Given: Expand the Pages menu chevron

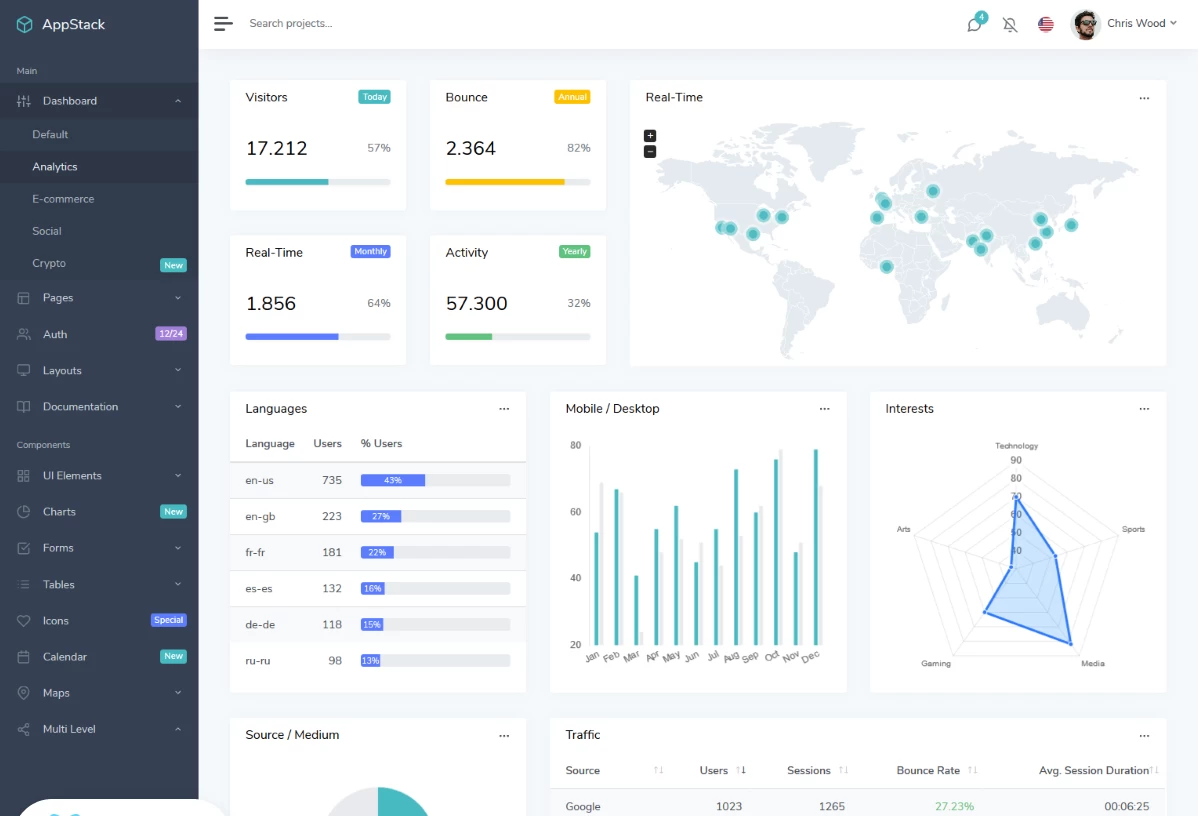Looking at the screenshot, I should coord(178,298).
